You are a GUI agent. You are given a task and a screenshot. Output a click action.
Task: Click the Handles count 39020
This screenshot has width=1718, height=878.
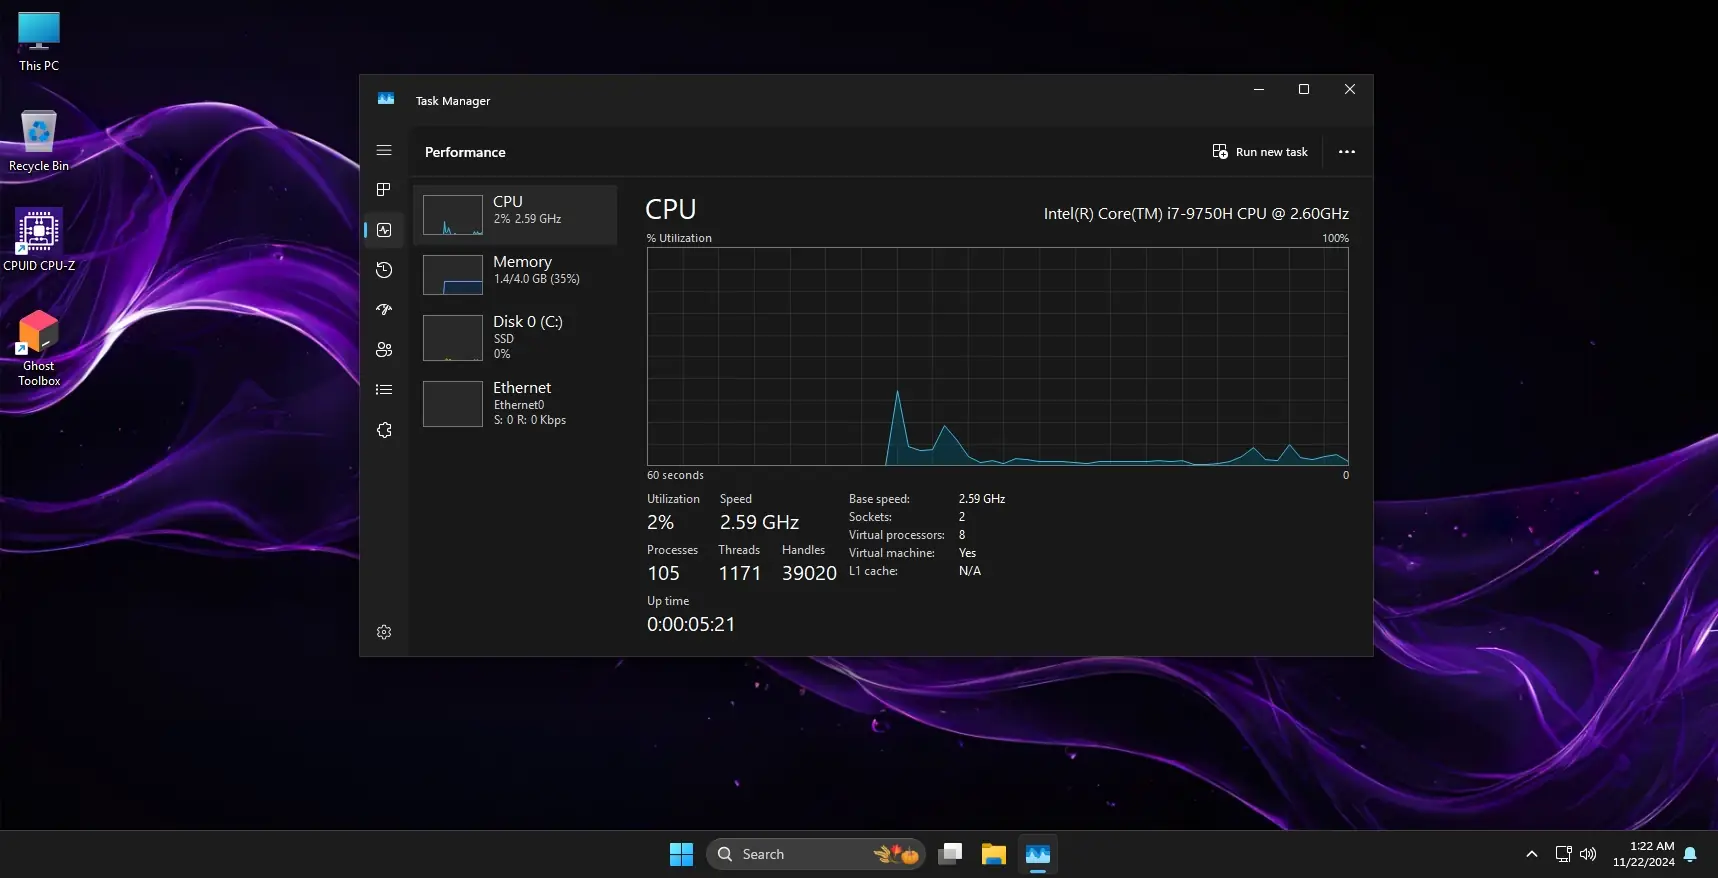point(809,573)
